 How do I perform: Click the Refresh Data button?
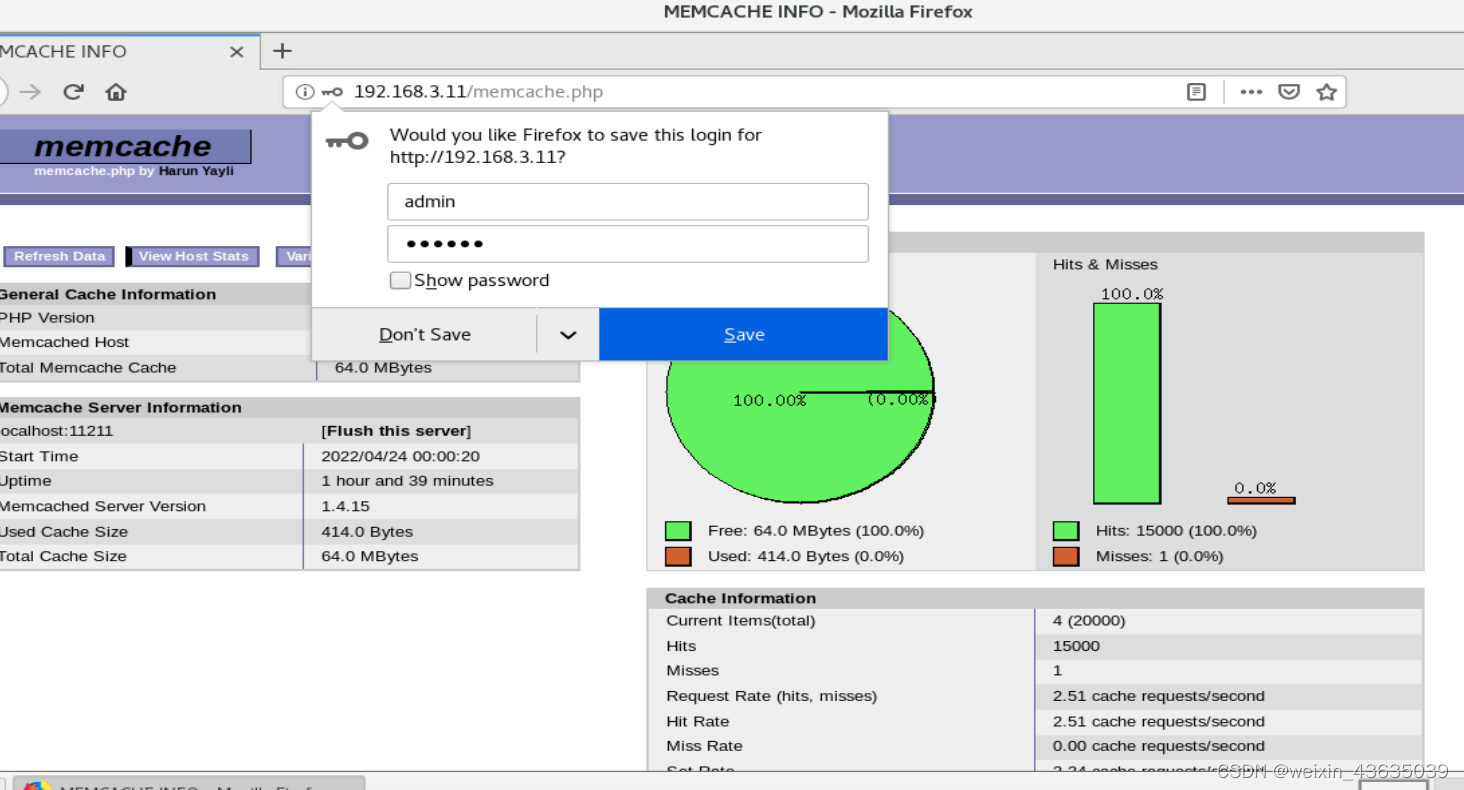(59, 257)
